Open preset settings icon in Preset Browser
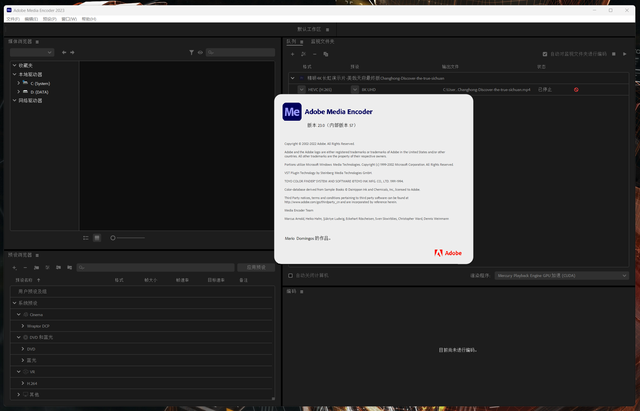The height and width of the screenshot is (411, 640). (x=47, y=268)
